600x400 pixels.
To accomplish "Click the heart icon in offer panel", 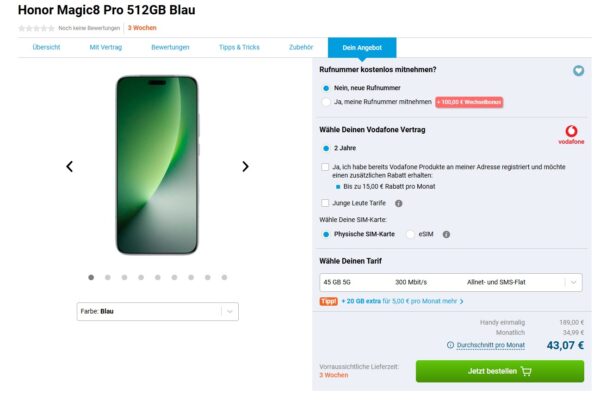I will tap(577, 71).
